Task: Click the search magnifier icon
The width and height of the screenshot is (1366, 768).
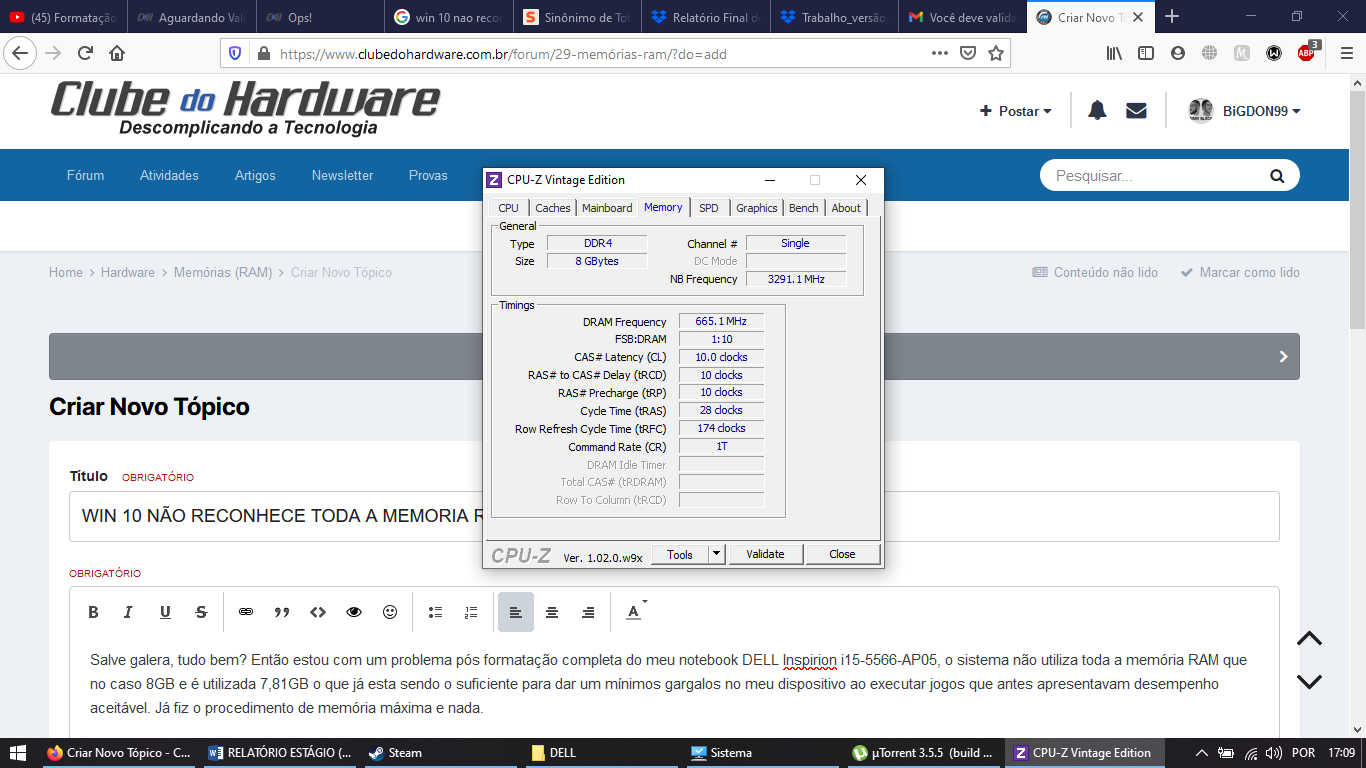Action: (x=1277, y=176)
